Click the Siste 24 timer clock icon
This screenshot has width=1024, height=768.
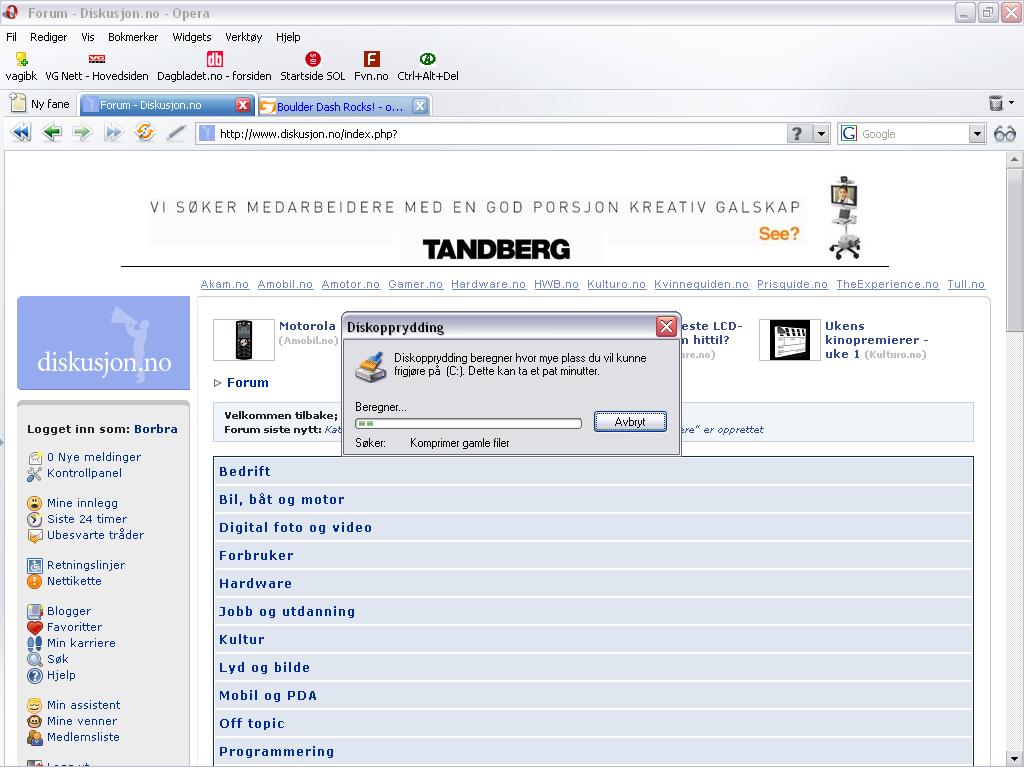35,520
